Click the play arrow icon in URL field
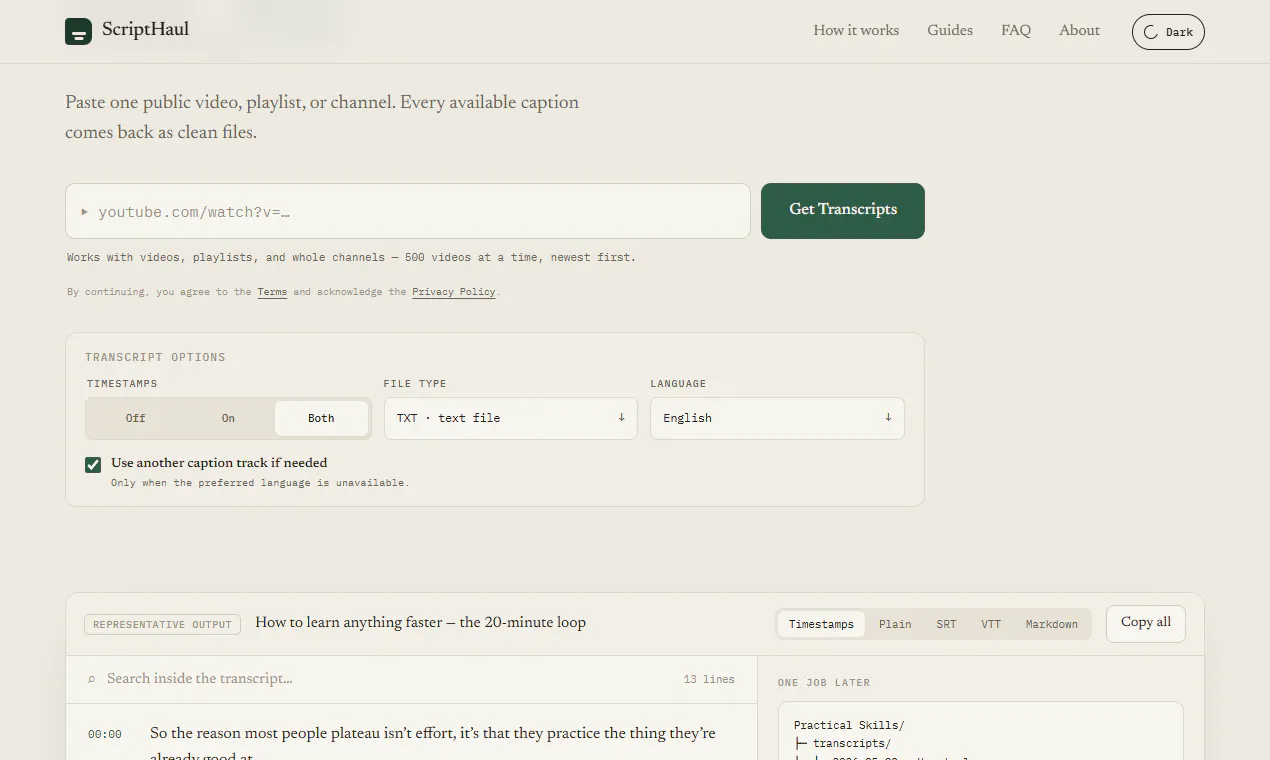The image size is (1270, 760). point(85,212)
